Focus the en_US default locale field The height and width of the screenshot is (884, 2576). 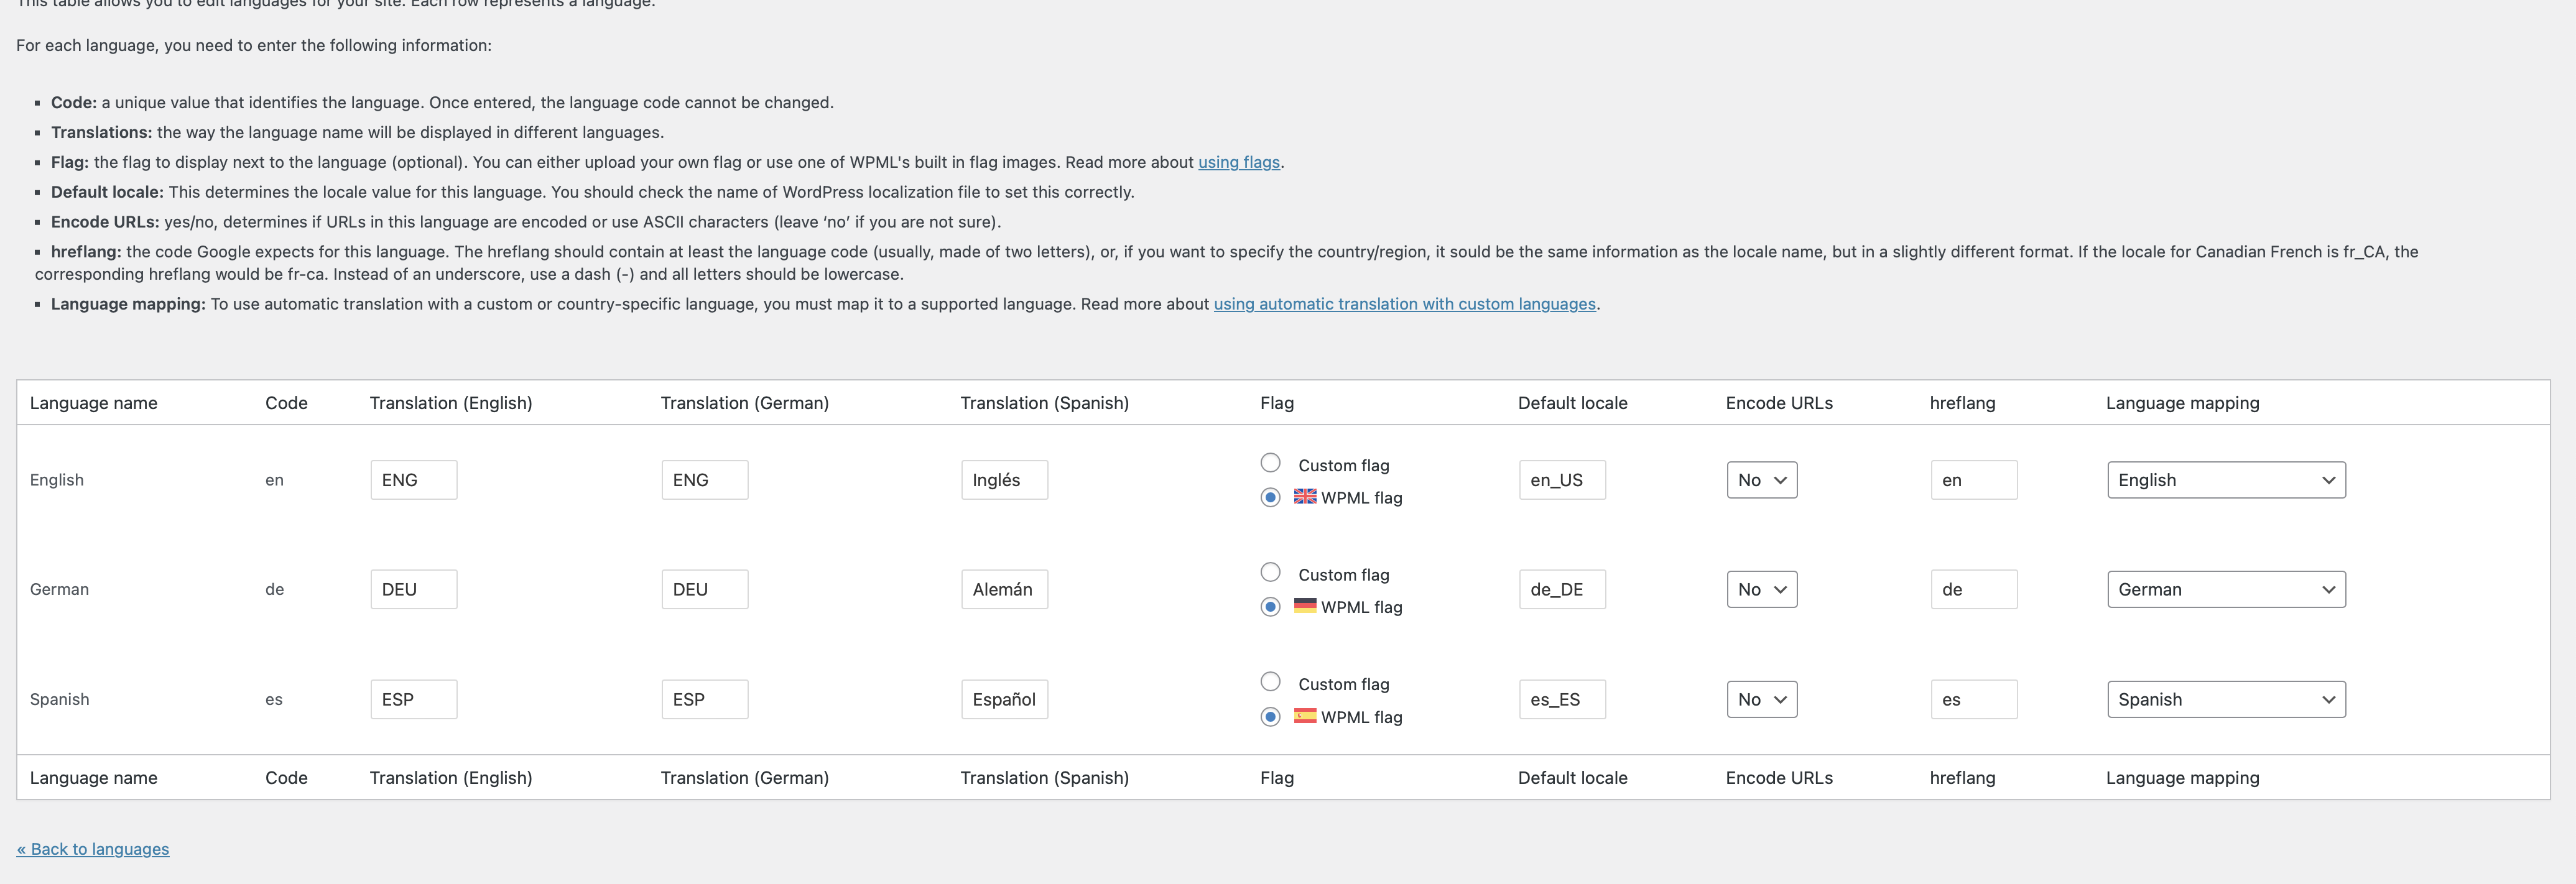(x=1562, y=480)
